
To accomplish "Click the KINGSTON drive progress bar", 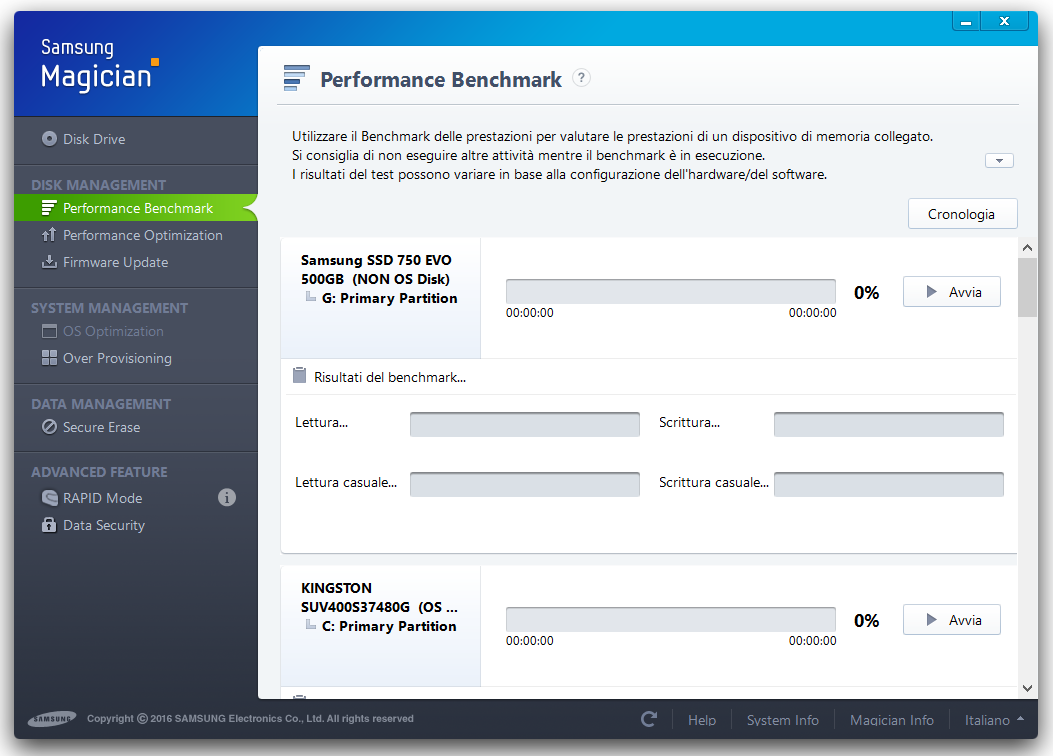I will (671, 620).
